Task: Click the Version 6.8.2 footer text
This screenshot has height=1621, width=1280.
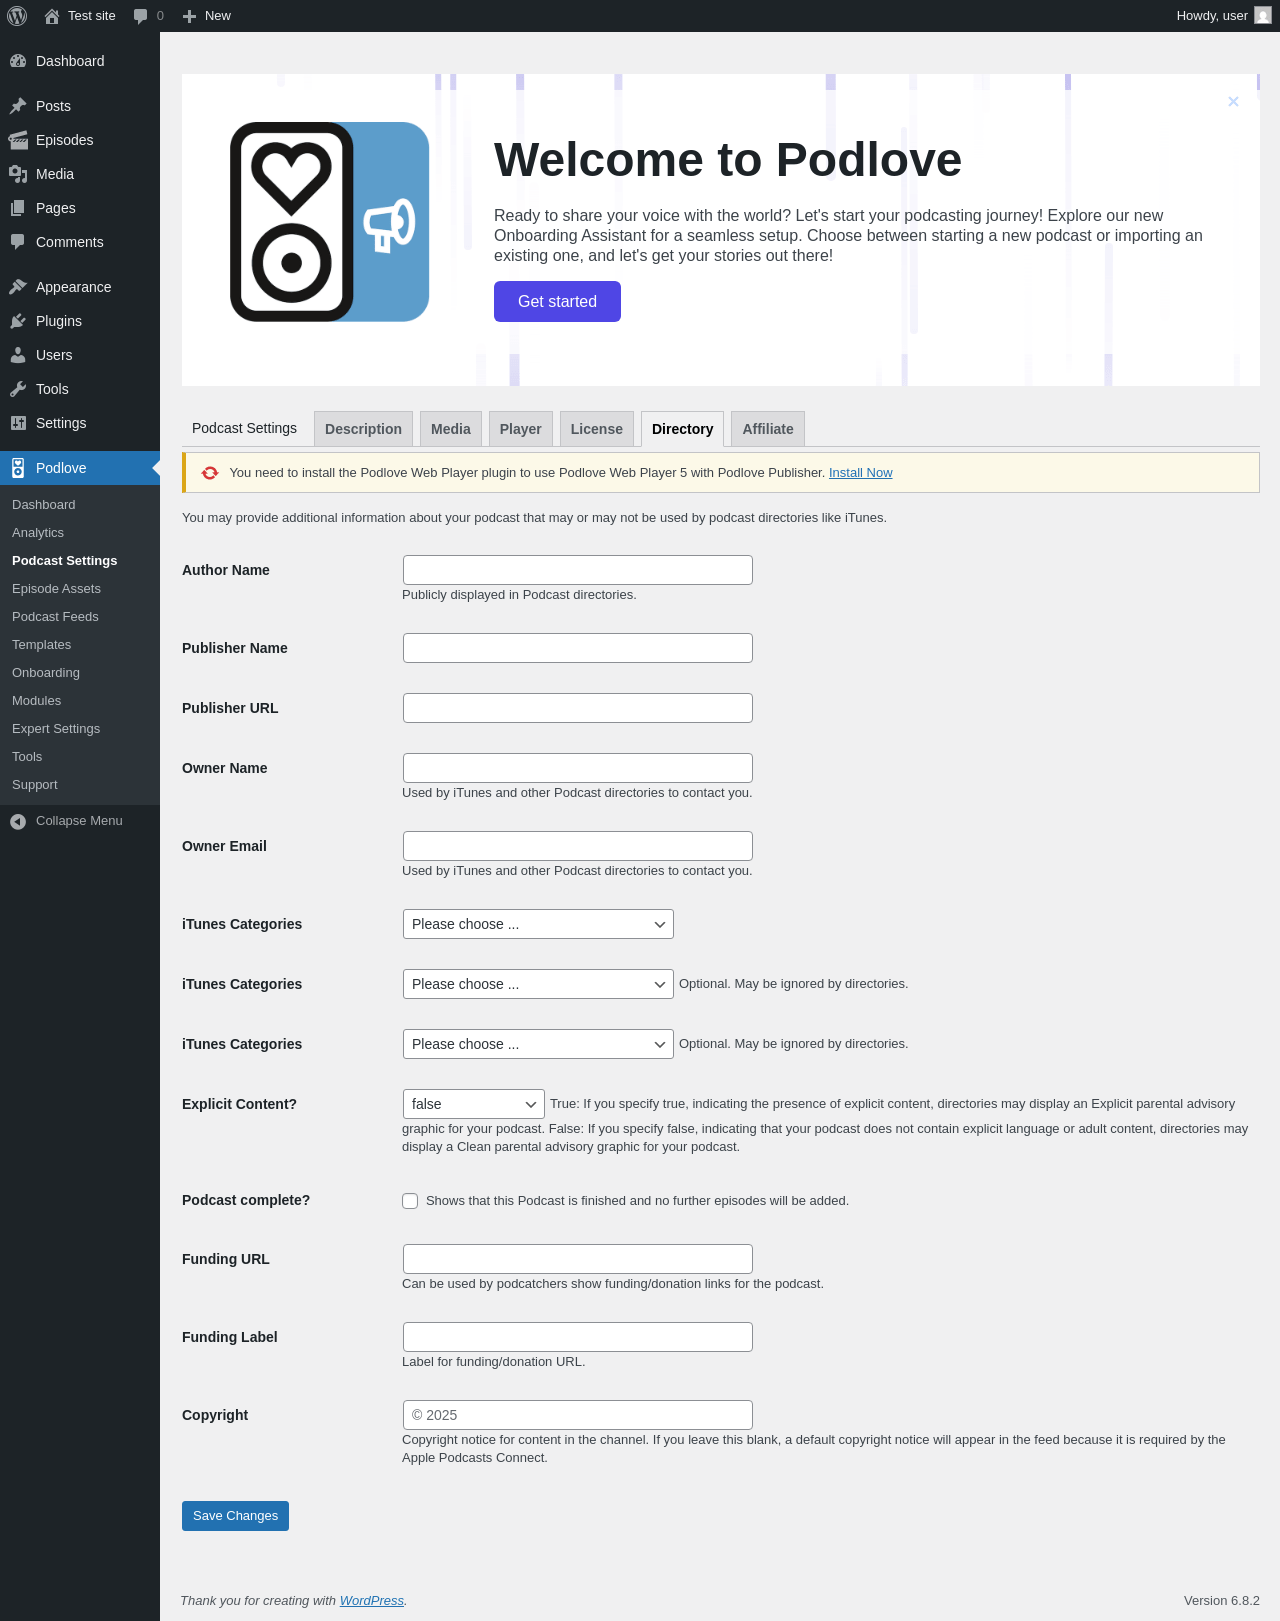Action: pyautogui.click(x=1222, y=1601)
